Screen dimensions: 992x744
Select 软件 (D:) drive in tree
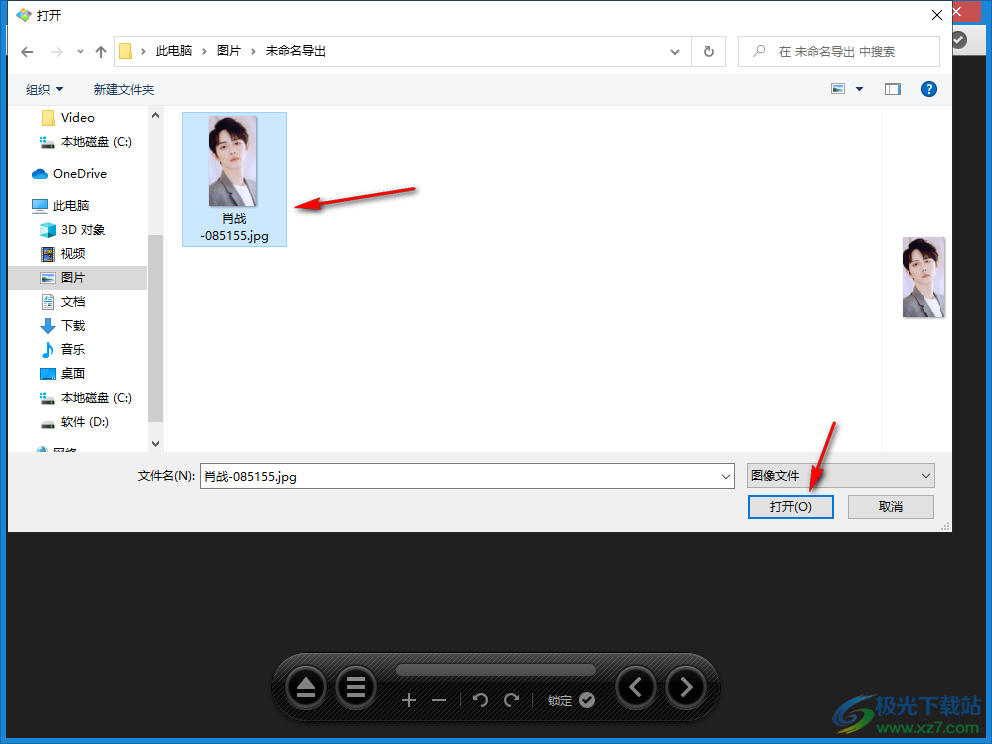[74, 422]
